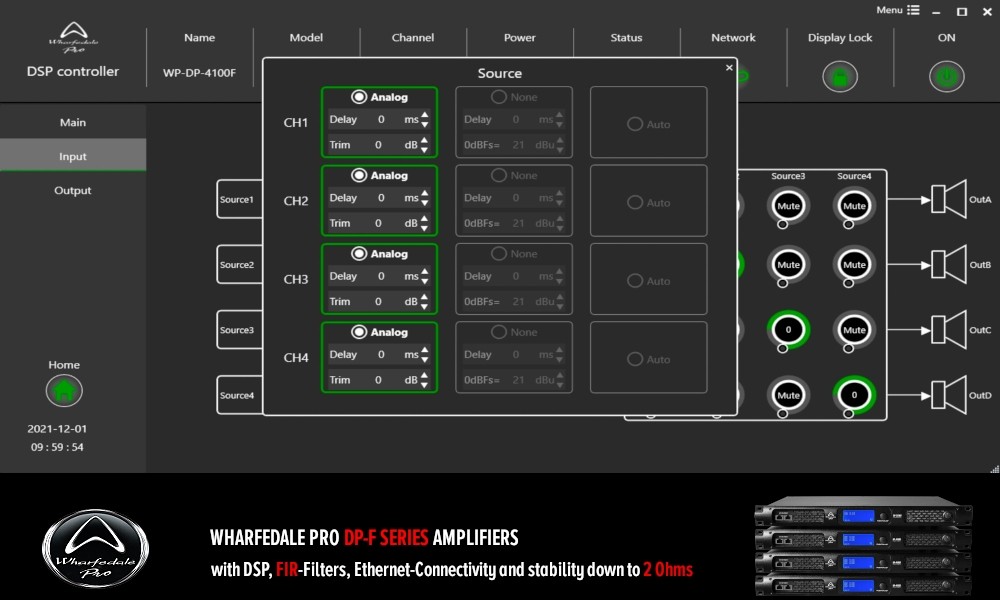Select Auto radio button for CH1

tap(635, 124)
